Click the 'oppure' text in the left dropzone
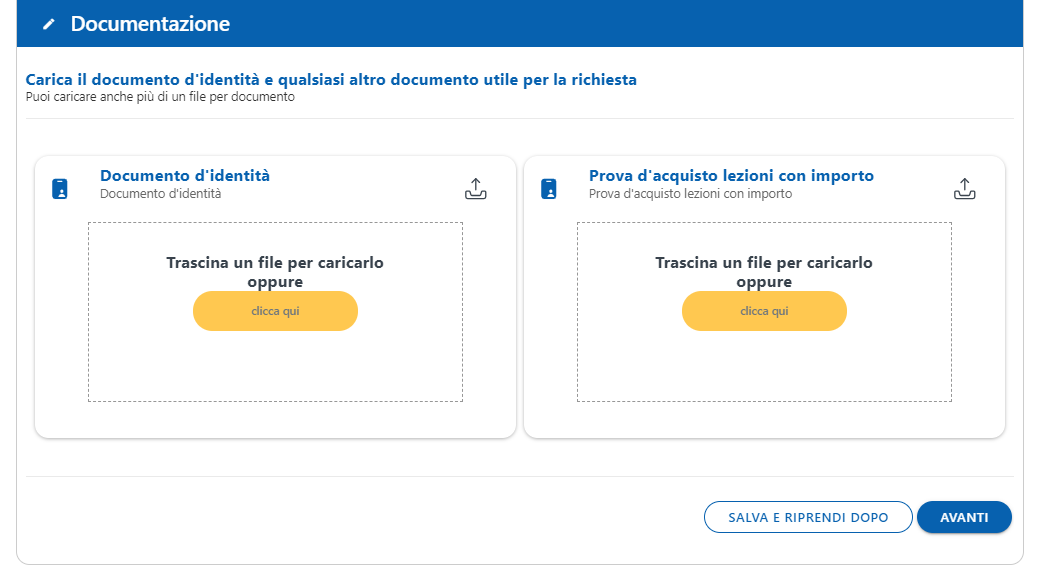Image resolution: width=1053 pixels, height=583 pixels. click(275, 282)
